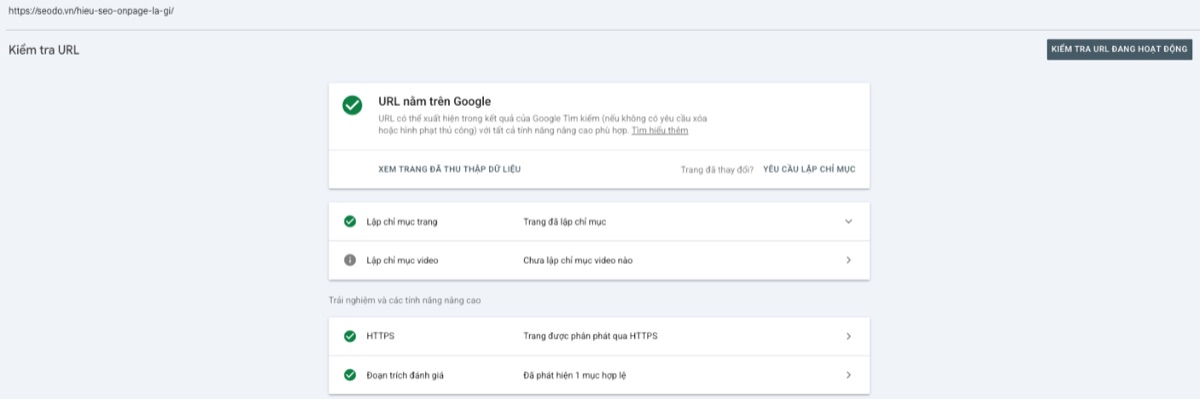Click 'Chưa lập chỉ mục video nào' status

point(578,260)
